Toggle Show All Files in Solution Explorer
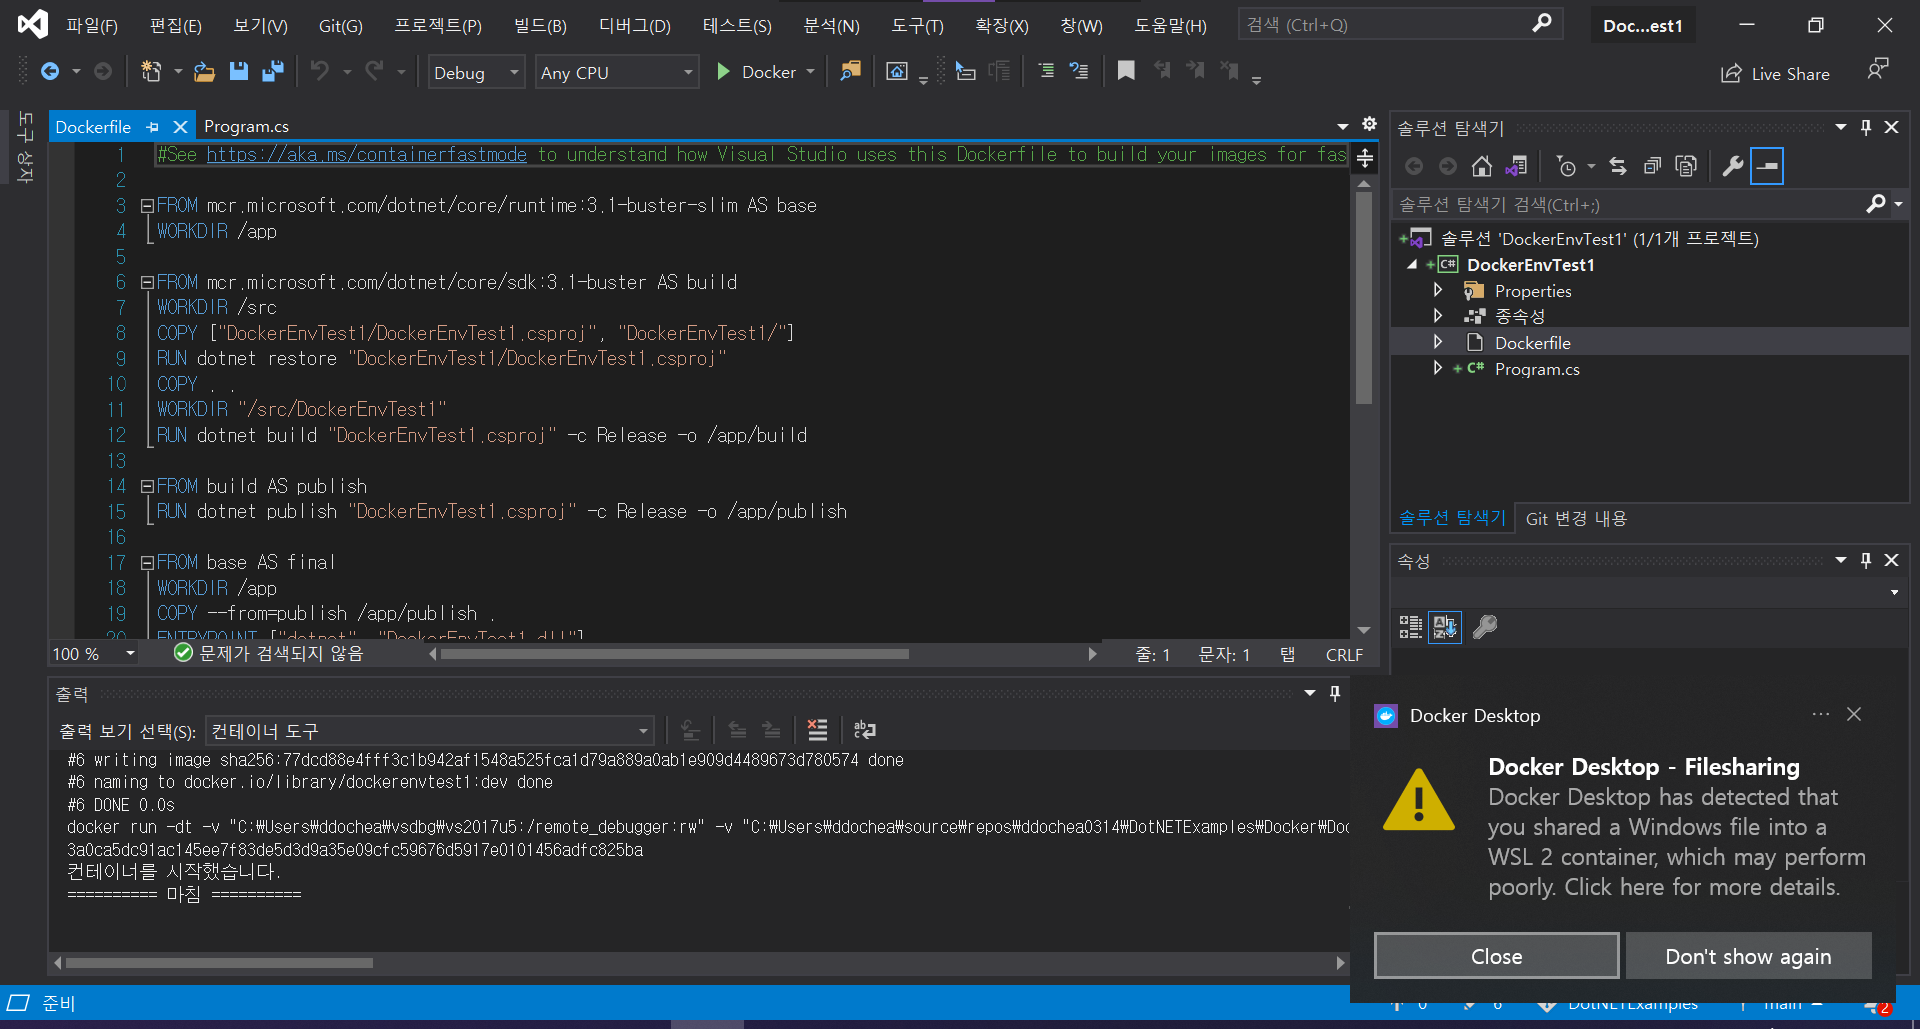Viewport: 1920px width, 1029px height. tap(1686, 166)
